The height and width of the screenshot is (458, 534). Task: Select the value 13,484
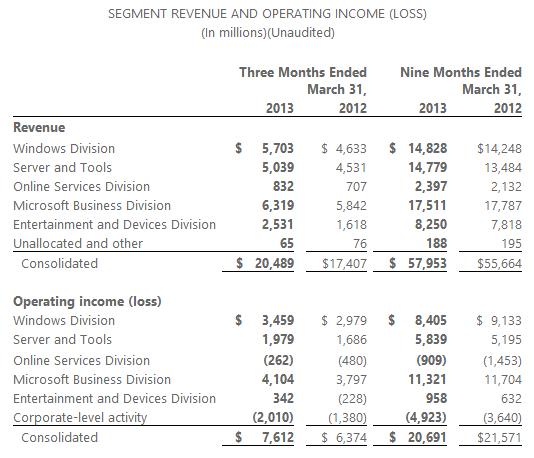tap(503, 168)
